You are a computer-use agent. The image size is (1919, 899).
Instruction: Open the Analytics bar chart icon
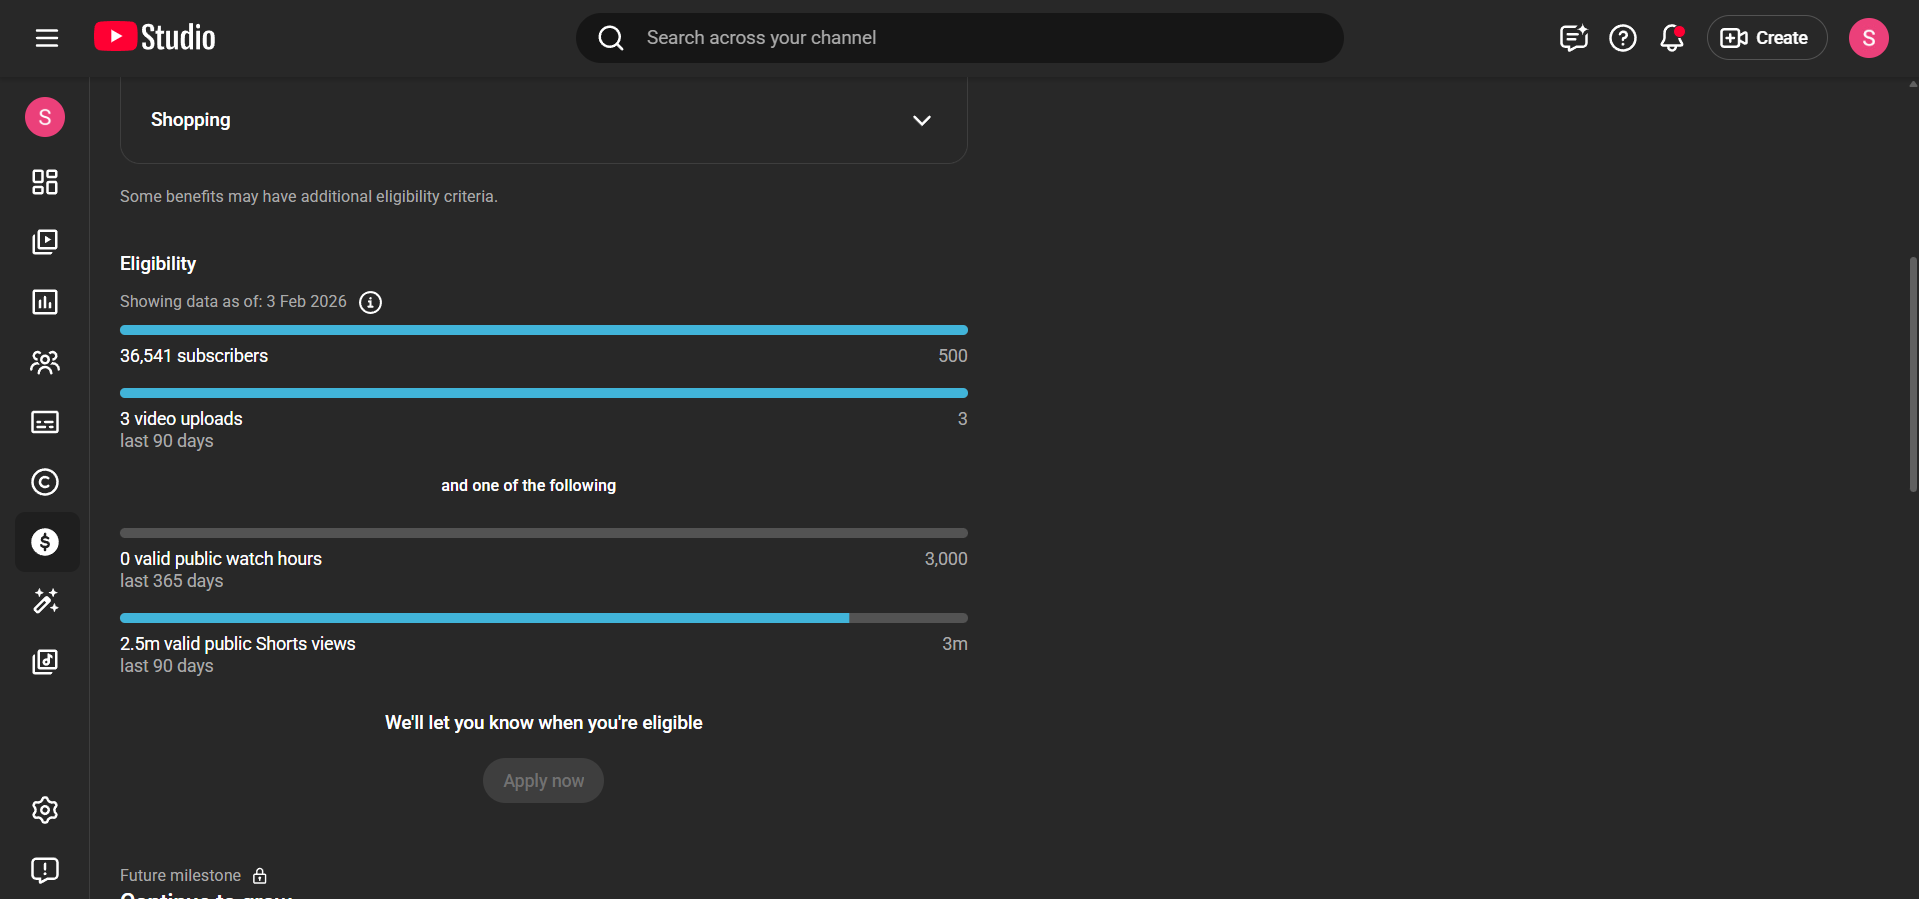click(45, 302)
